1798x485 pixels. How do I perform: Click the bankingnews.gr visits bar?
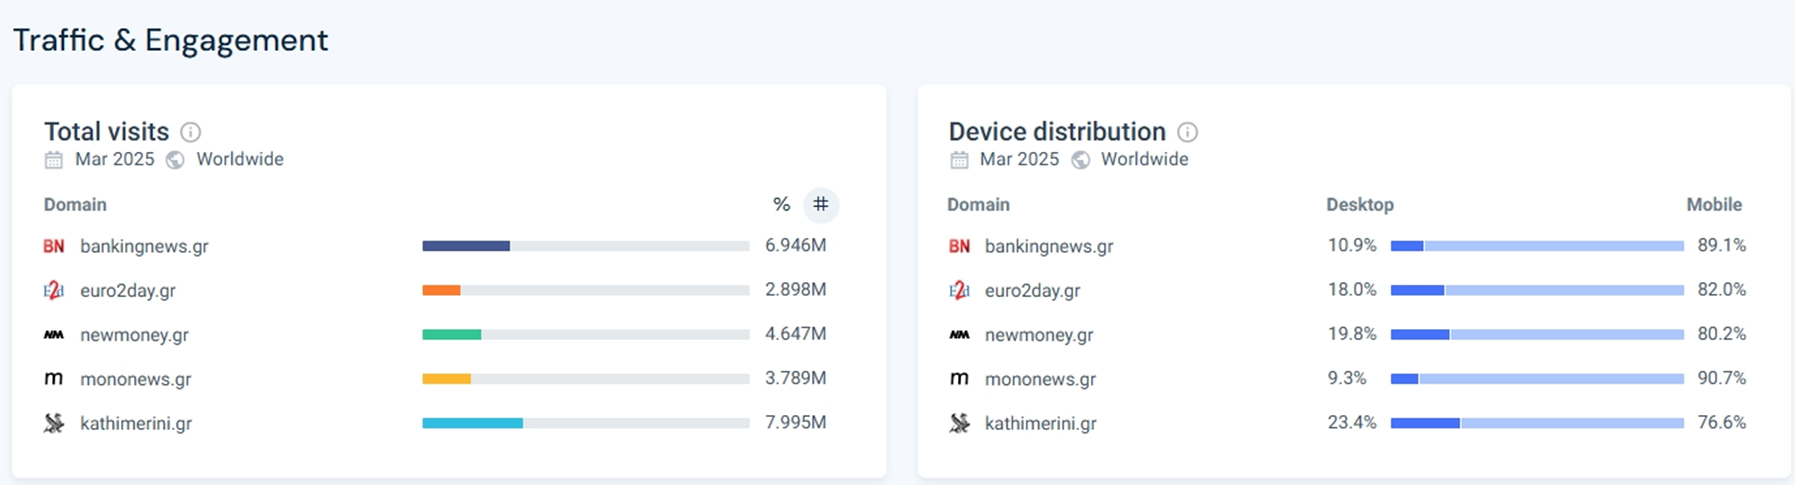point(585,246)
